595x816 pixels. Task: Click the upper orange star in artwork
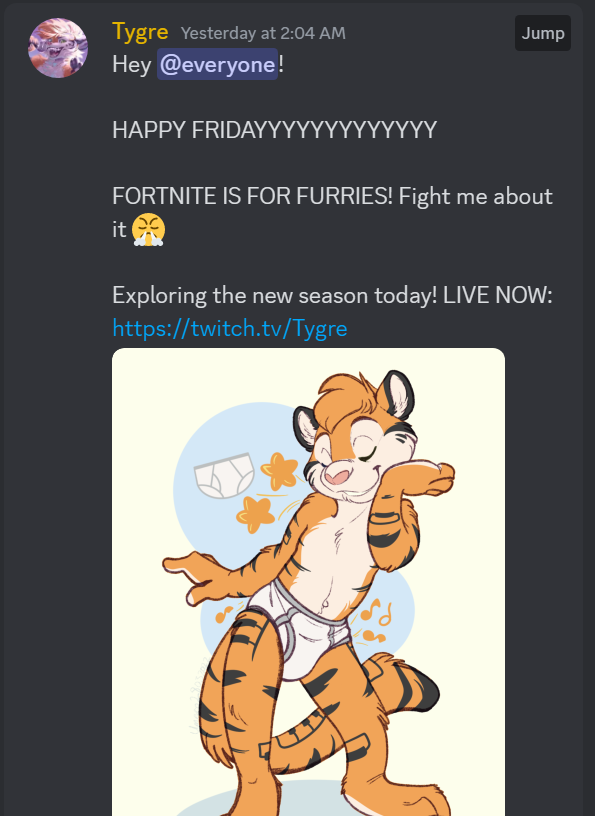tap(280, 470)
